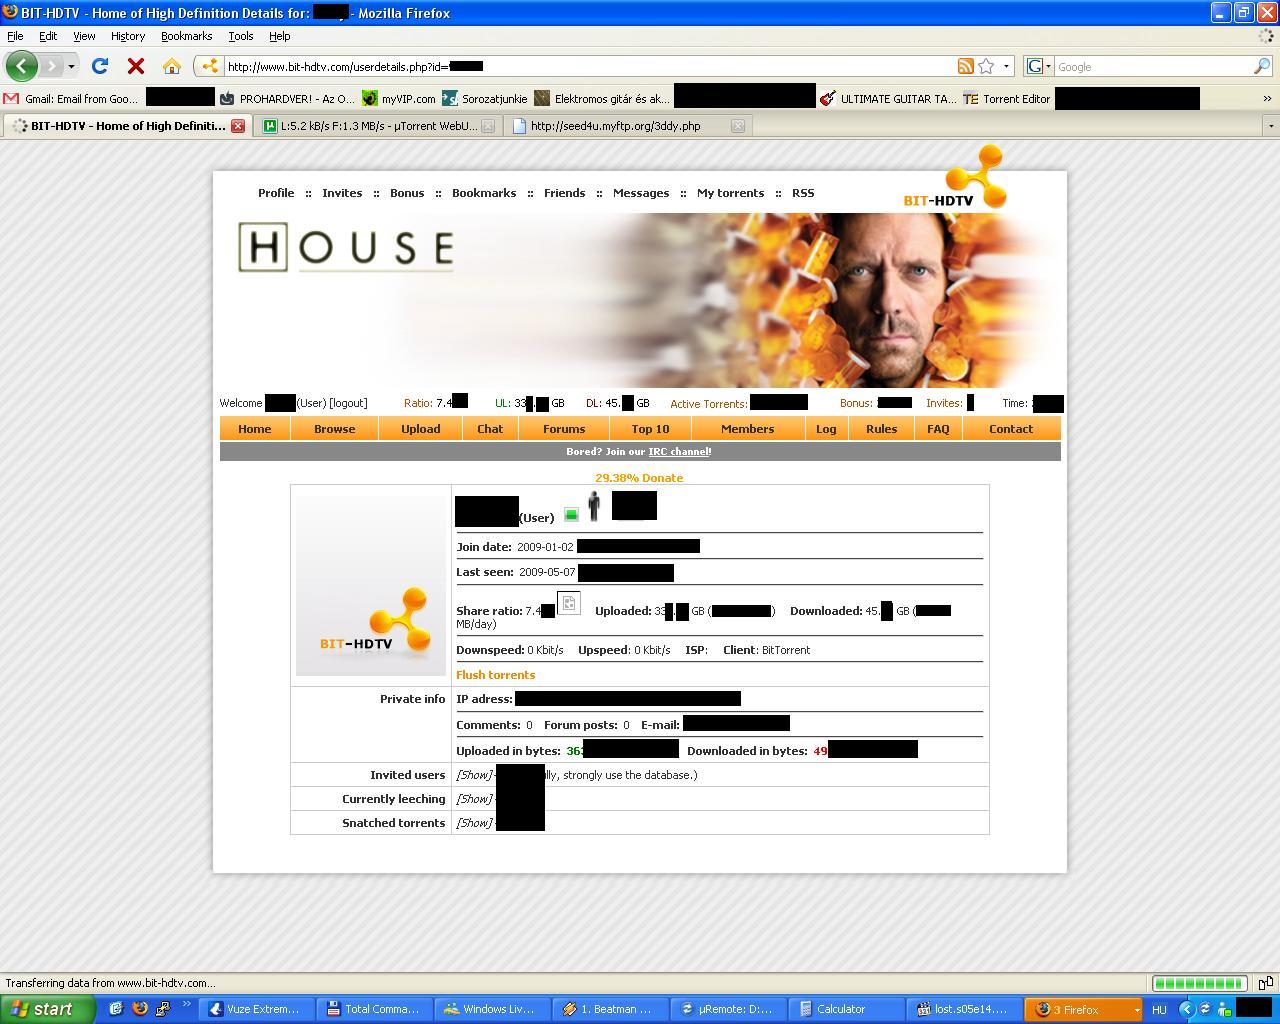Screen dimensions: 1280x1024
Task: Click the RSS feed icon in the address bar
Action: [x=965, y=66]
